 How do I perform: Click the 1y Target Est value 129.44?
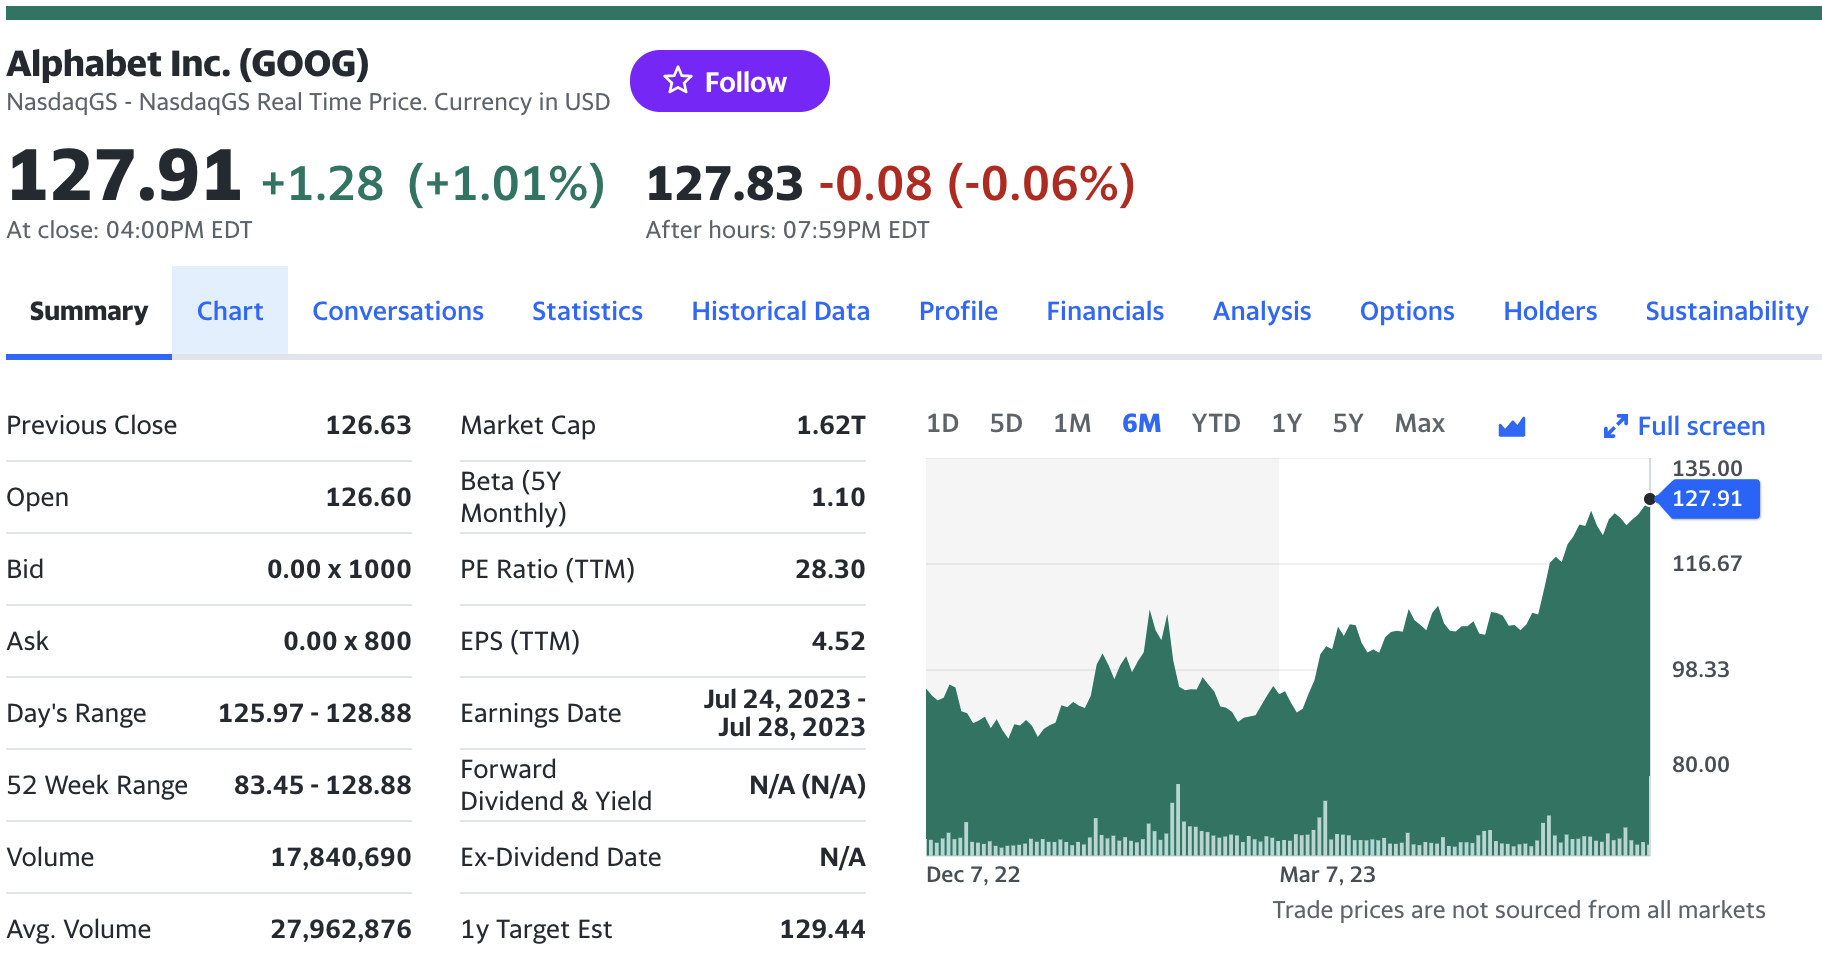click(822, 929)
